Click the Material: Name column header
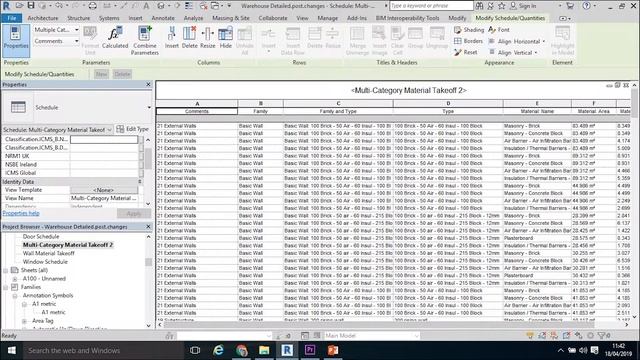Screen dimensions: 640x360 pyautogui.click(x=537, y=111)
